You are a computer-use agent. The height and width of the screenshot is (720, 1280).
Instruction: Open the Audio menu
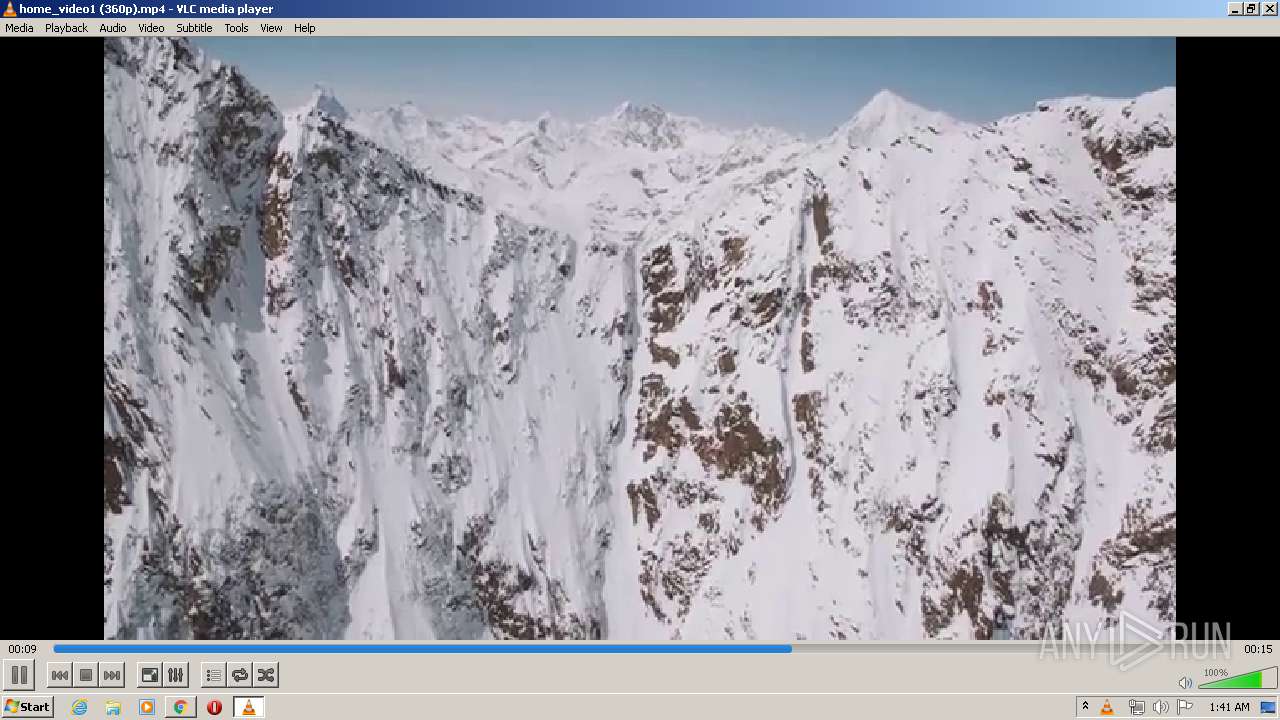[x=112, y=28]
